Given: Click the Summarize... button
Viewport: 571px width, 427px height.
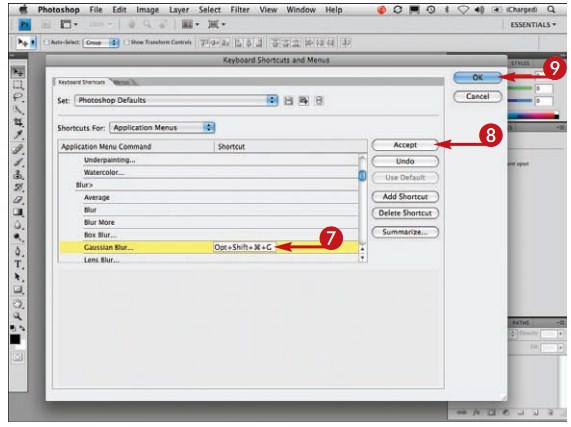Looking at the screenshot, I should [405, 232].
